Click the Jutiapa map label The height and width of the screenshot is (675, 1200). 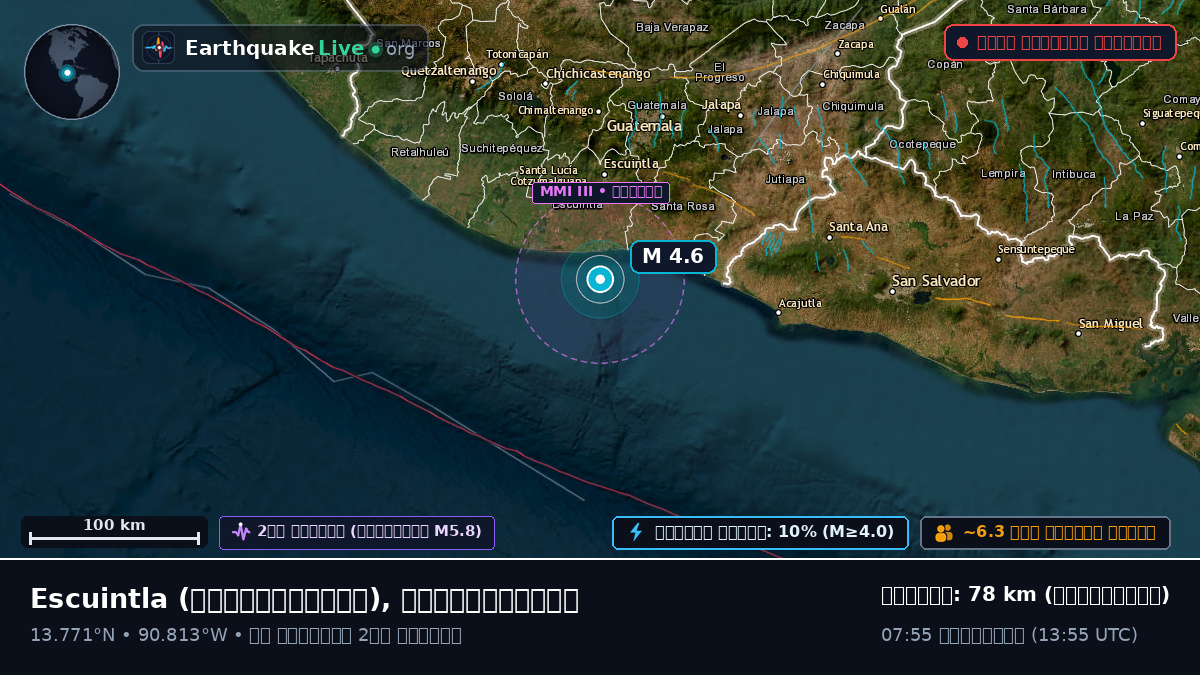point(785,180)
